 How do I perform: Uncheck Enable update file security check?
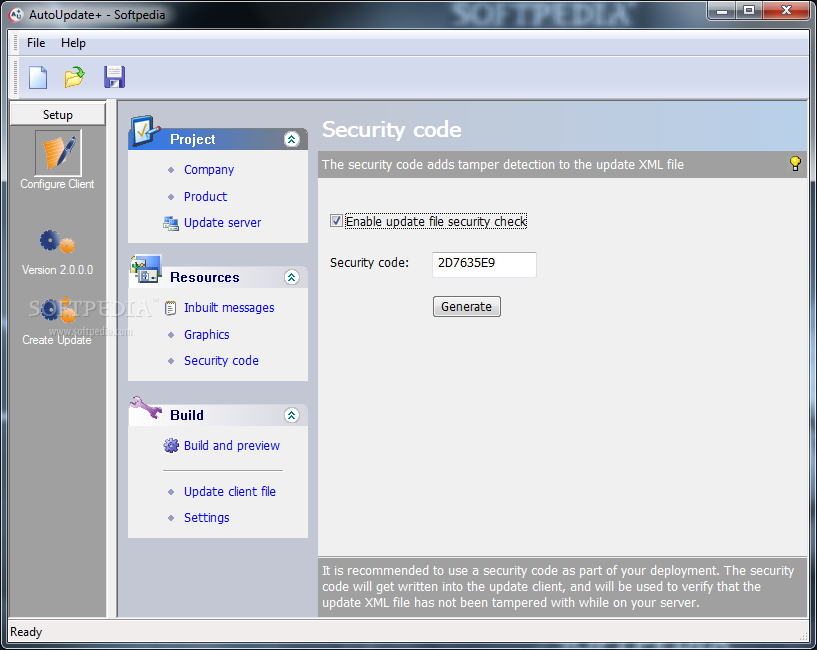click(336, 220)
